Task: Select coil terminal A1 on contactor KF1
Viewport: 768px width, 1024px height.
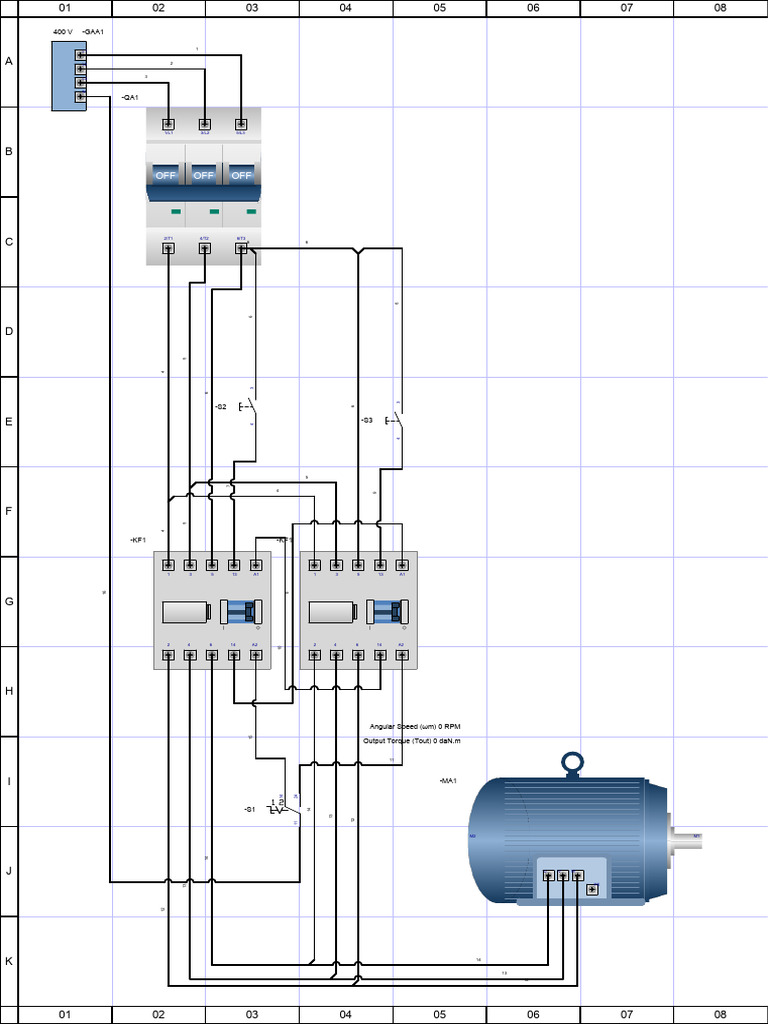Action: [x=256, y=565]
